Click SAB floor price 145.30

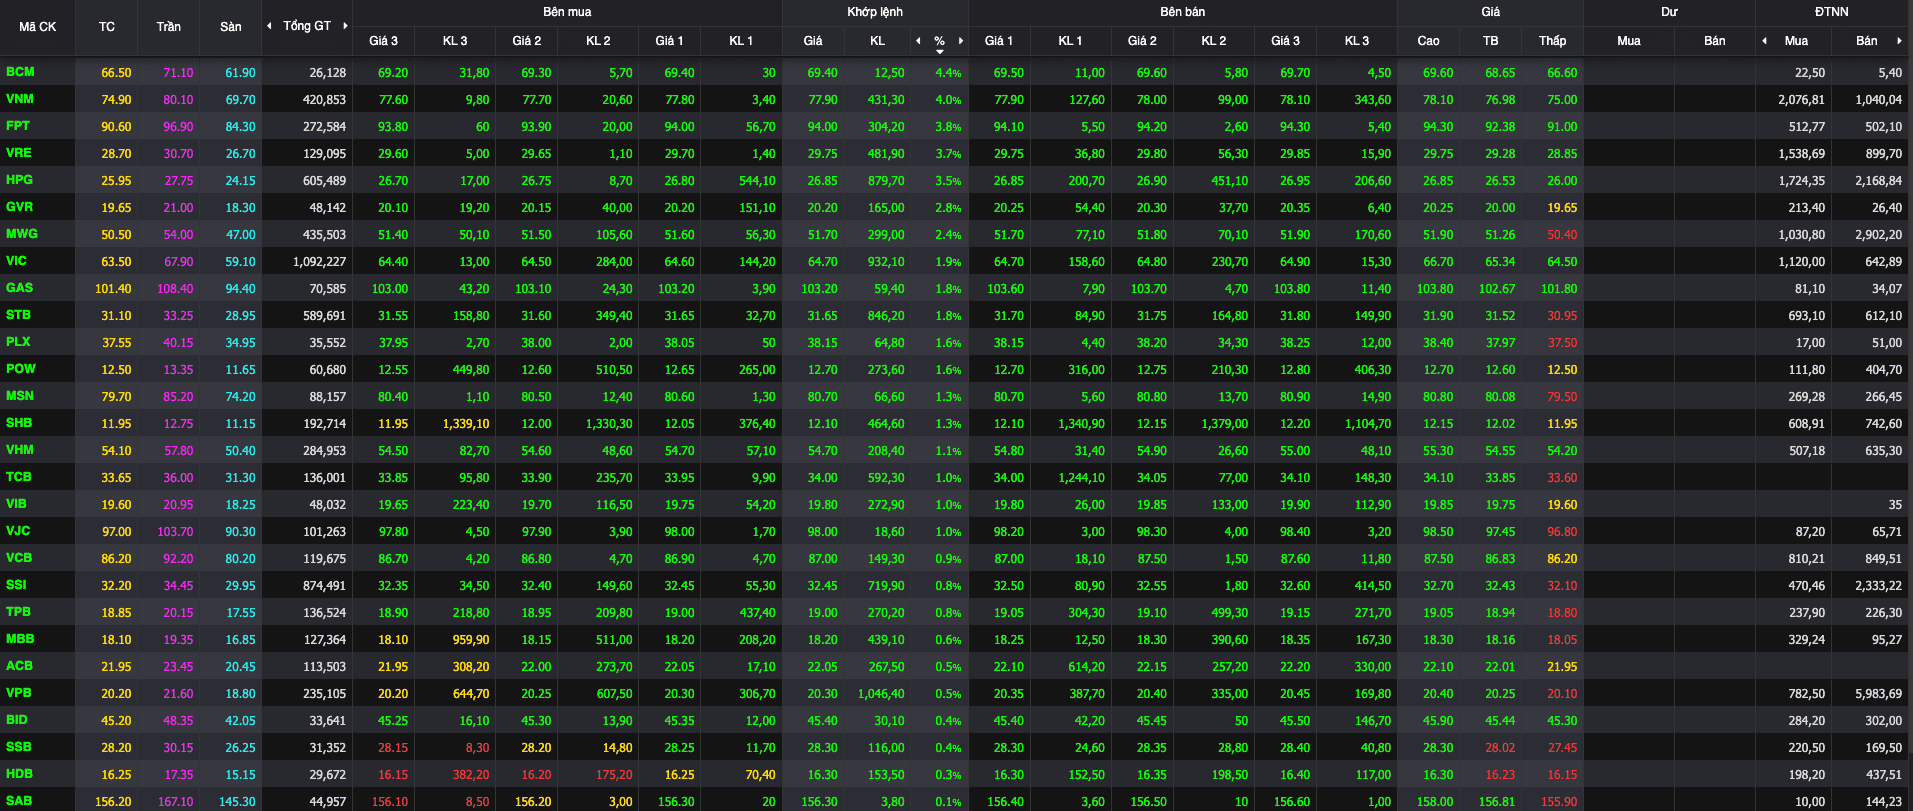[237, 802]
